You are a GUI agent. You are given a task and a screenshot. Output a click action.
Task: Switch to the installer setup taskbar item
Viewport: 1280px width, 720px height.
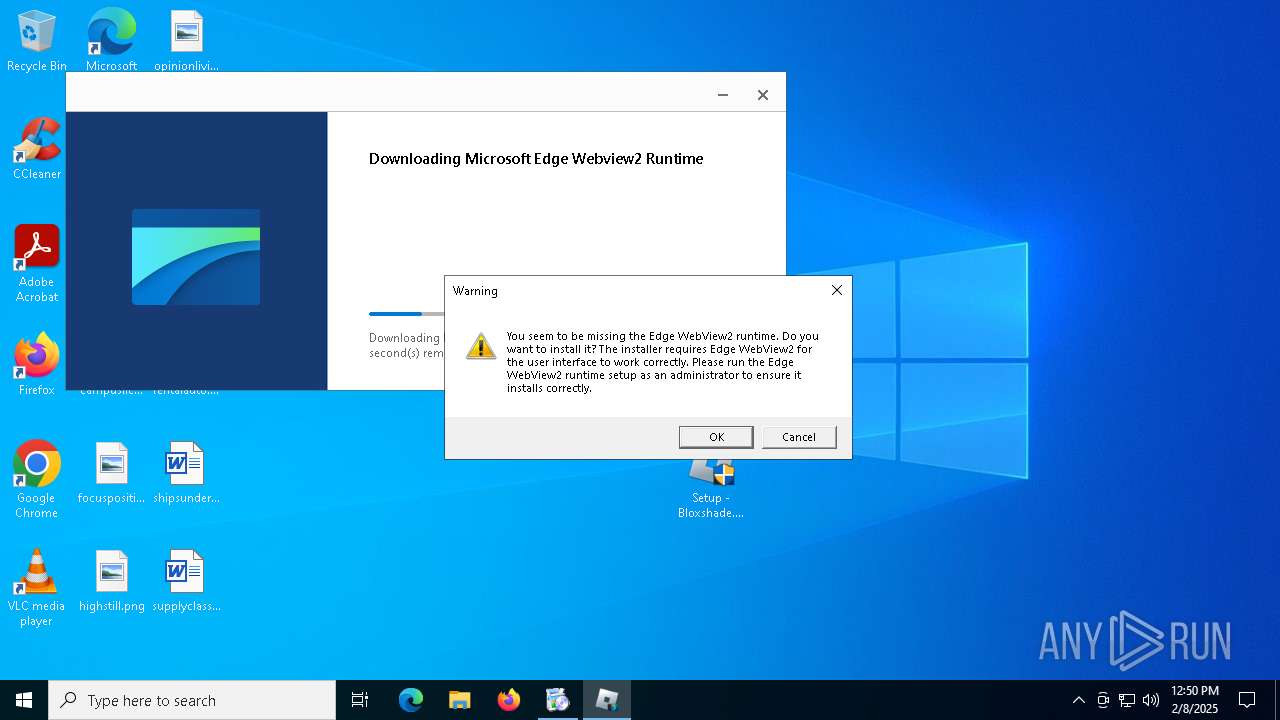558,700
